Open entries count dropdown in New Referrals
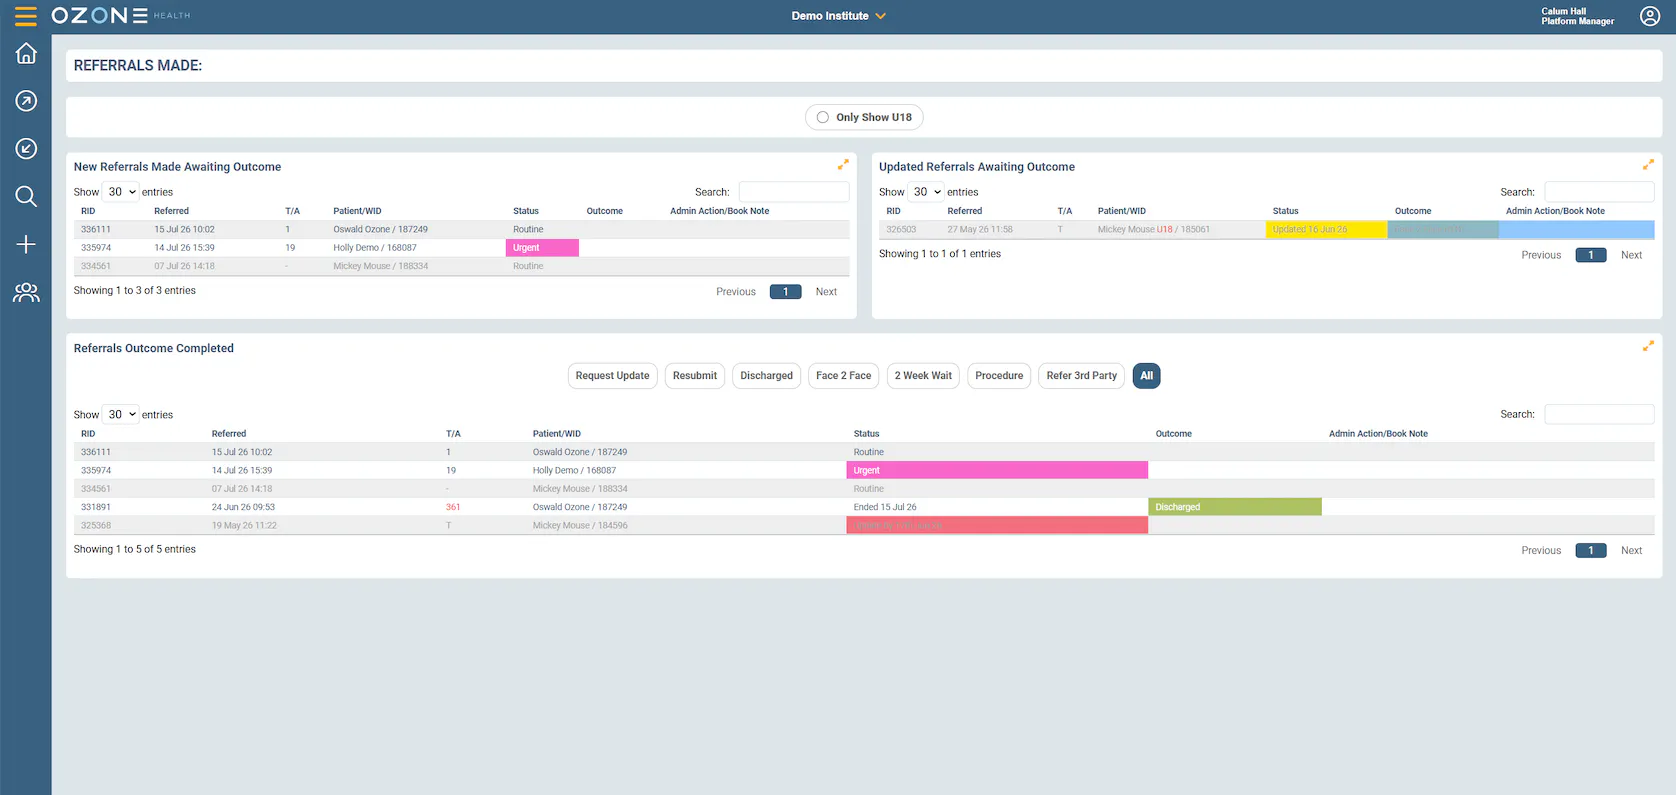The width and height of the screenshot is (1676, 795). coord(122,192)
